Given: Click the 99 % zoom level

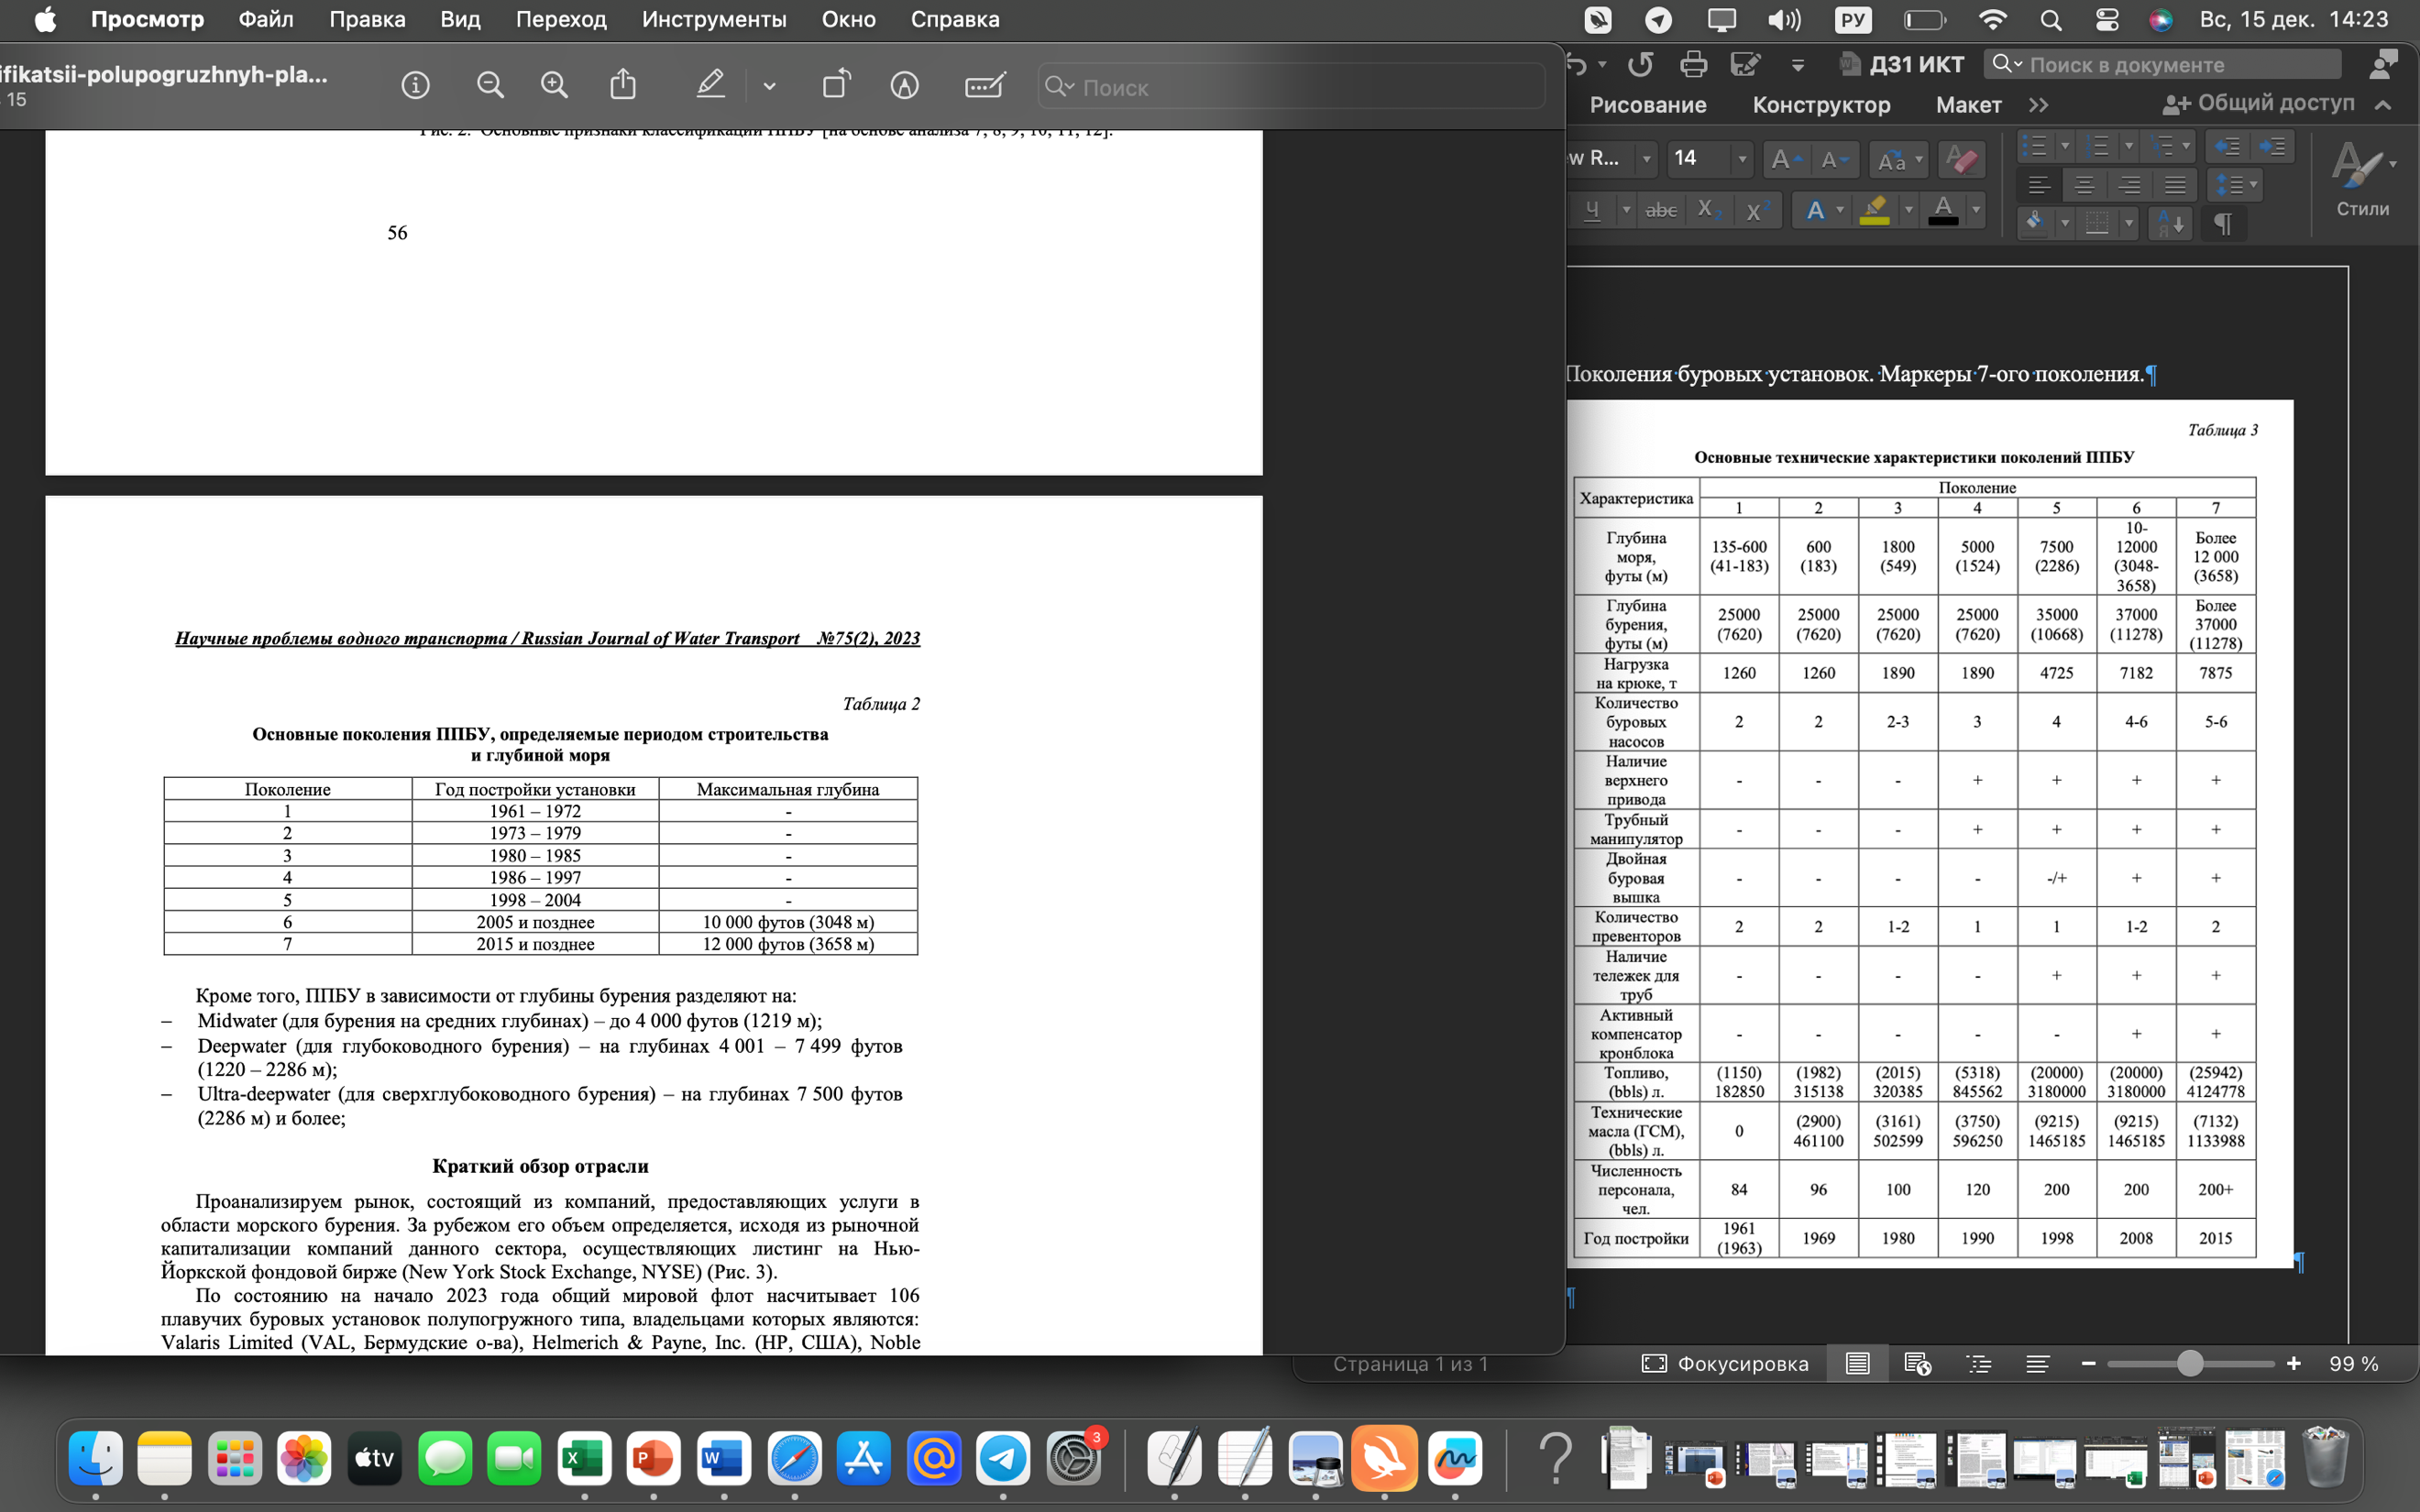Looking at the screenshot, I should pyautogui.click(x=2353, y=1363).
